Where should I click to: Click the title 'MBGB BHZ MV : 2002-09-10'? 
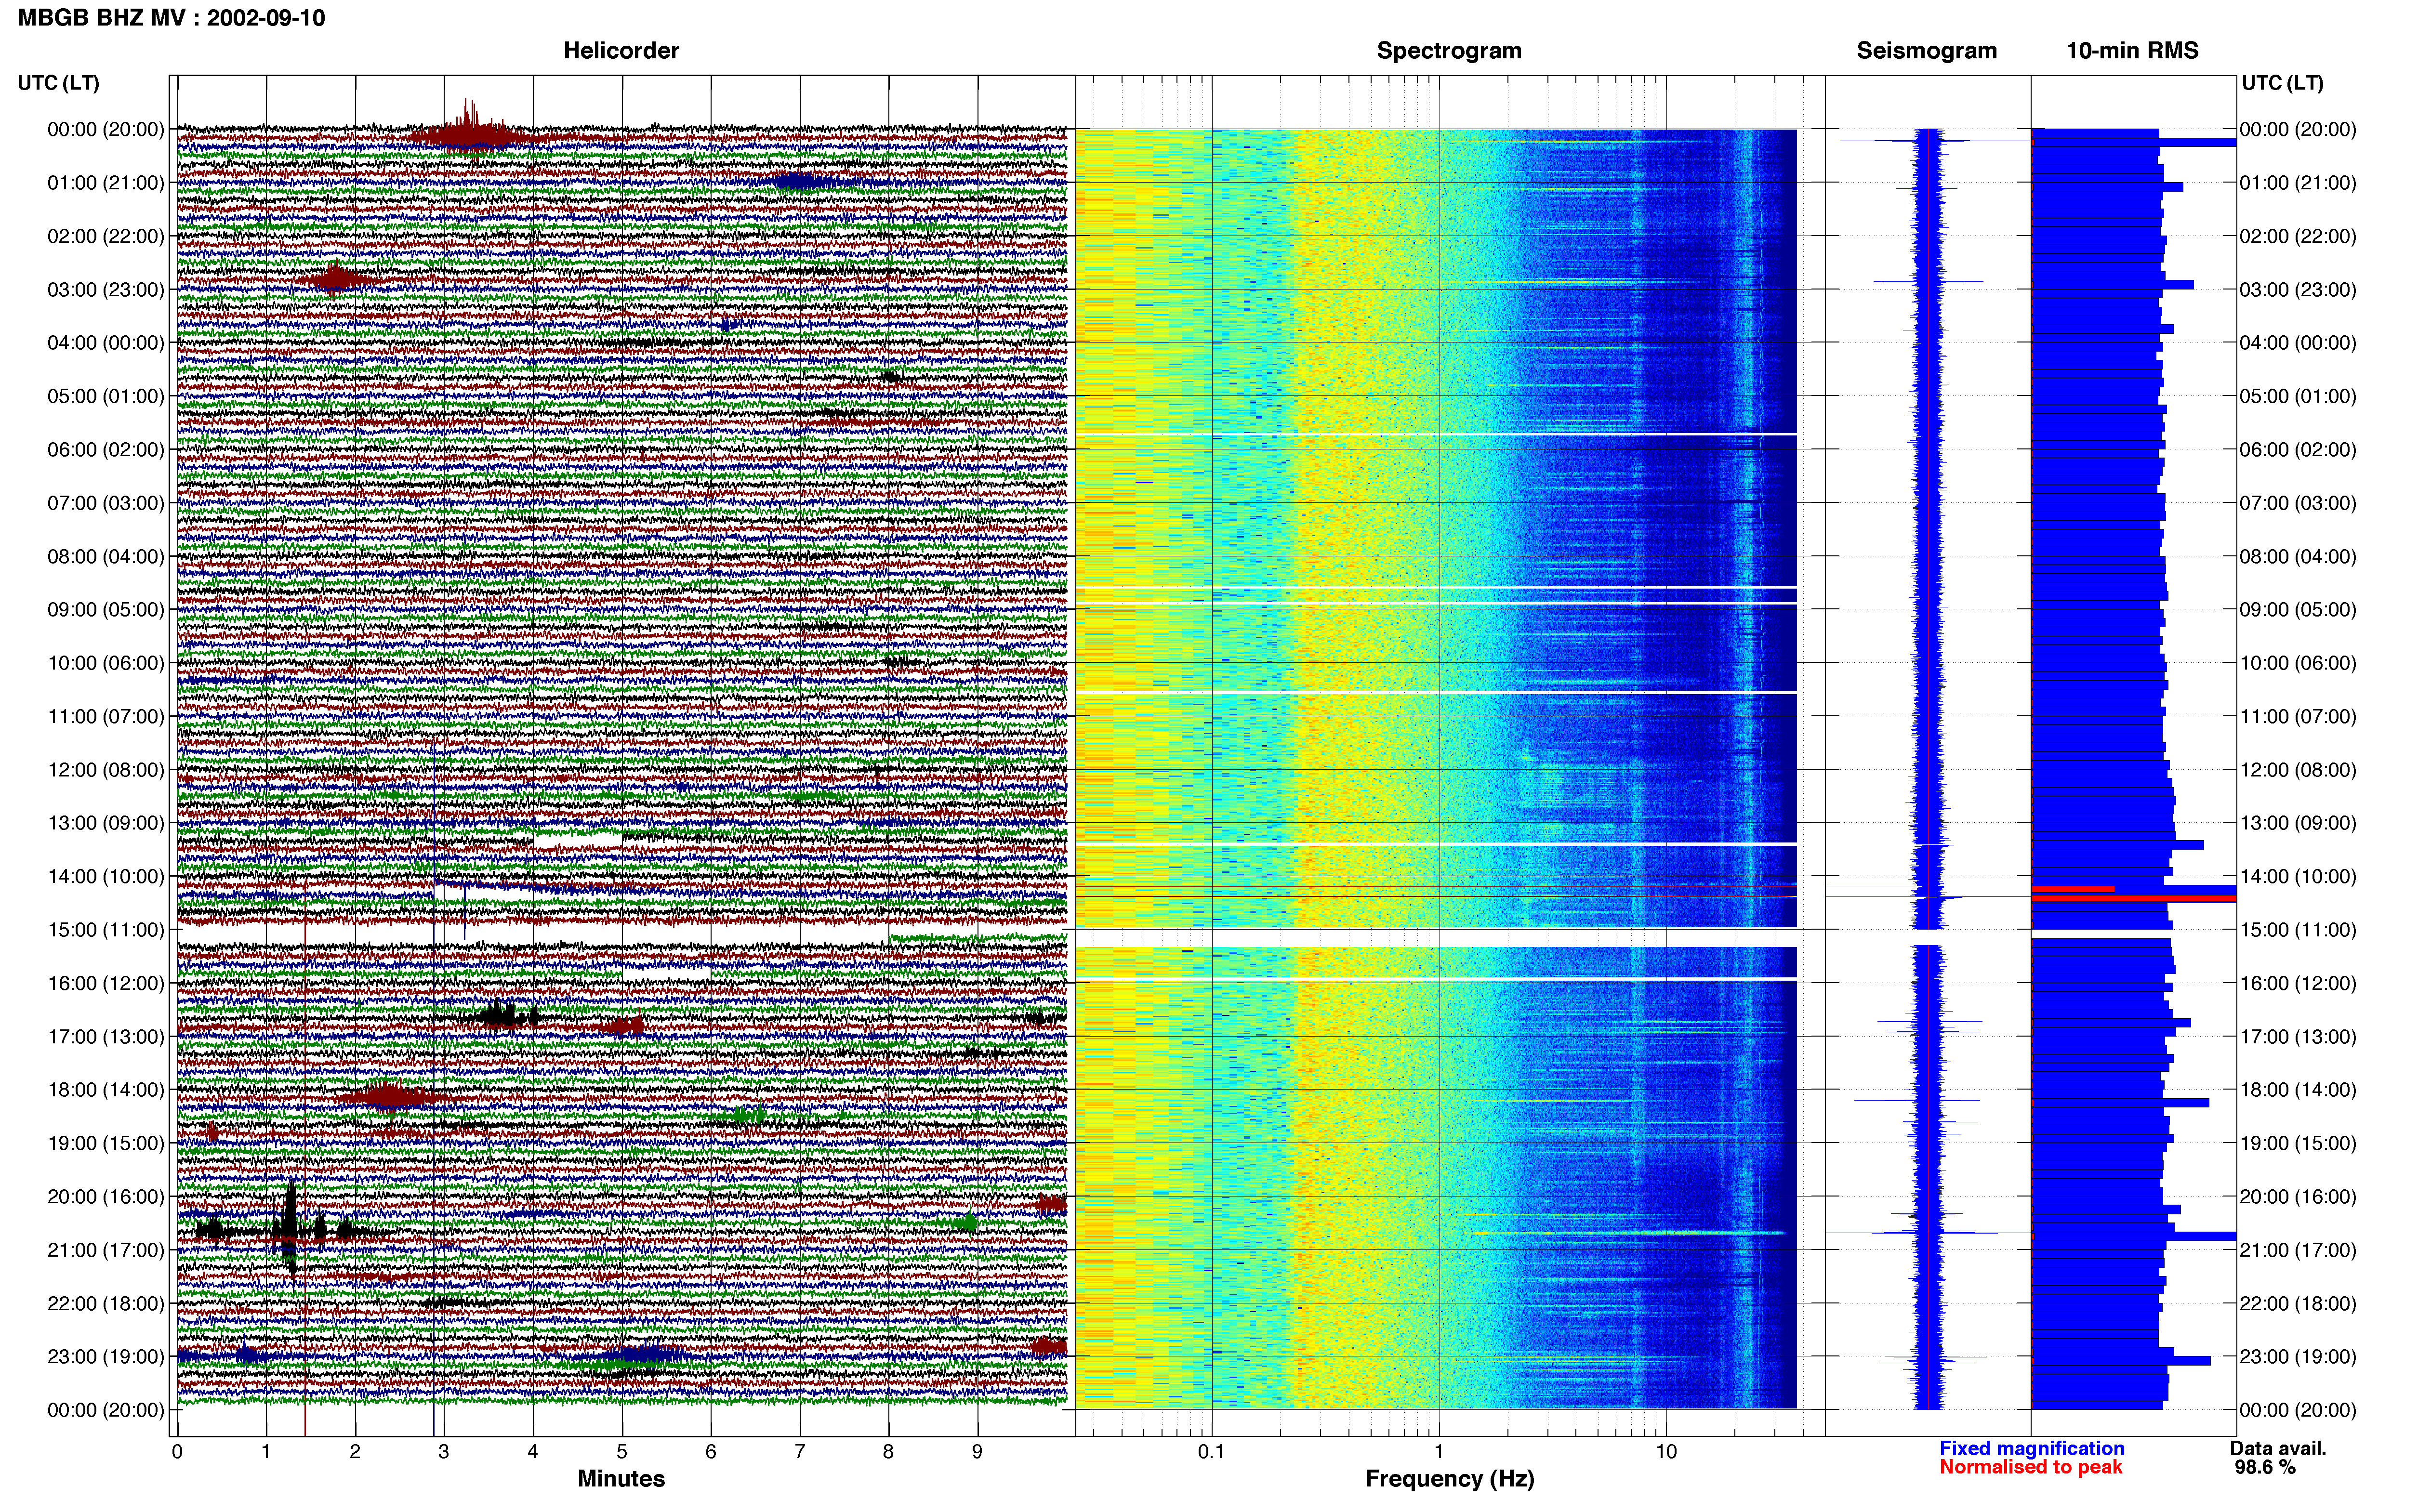click(x=171, y=18)
